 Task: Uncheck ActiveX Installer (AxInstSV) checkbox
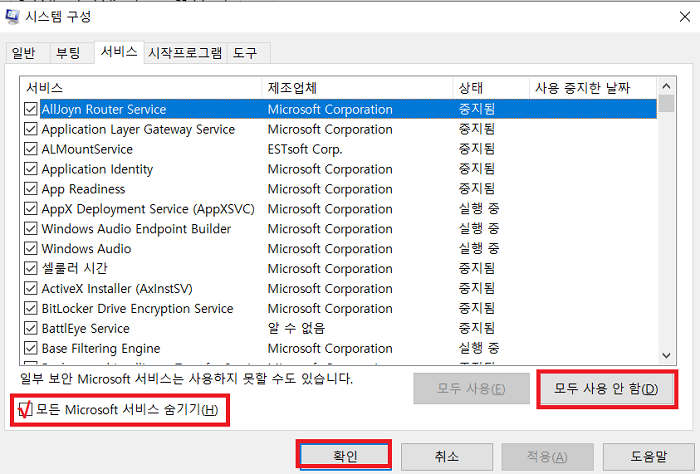(x=31, y=288)
